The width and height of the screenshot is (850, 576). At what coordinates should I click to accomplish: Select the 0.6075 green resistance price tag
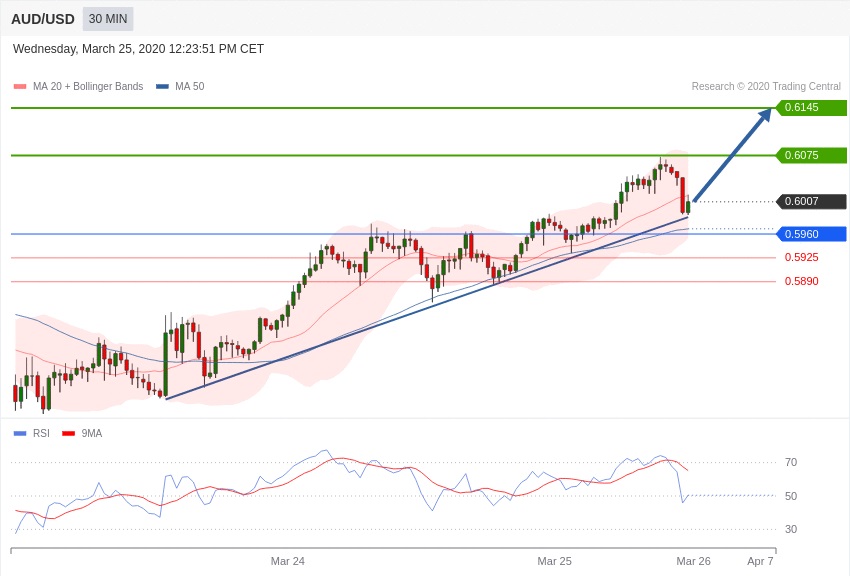pos(810,155)
